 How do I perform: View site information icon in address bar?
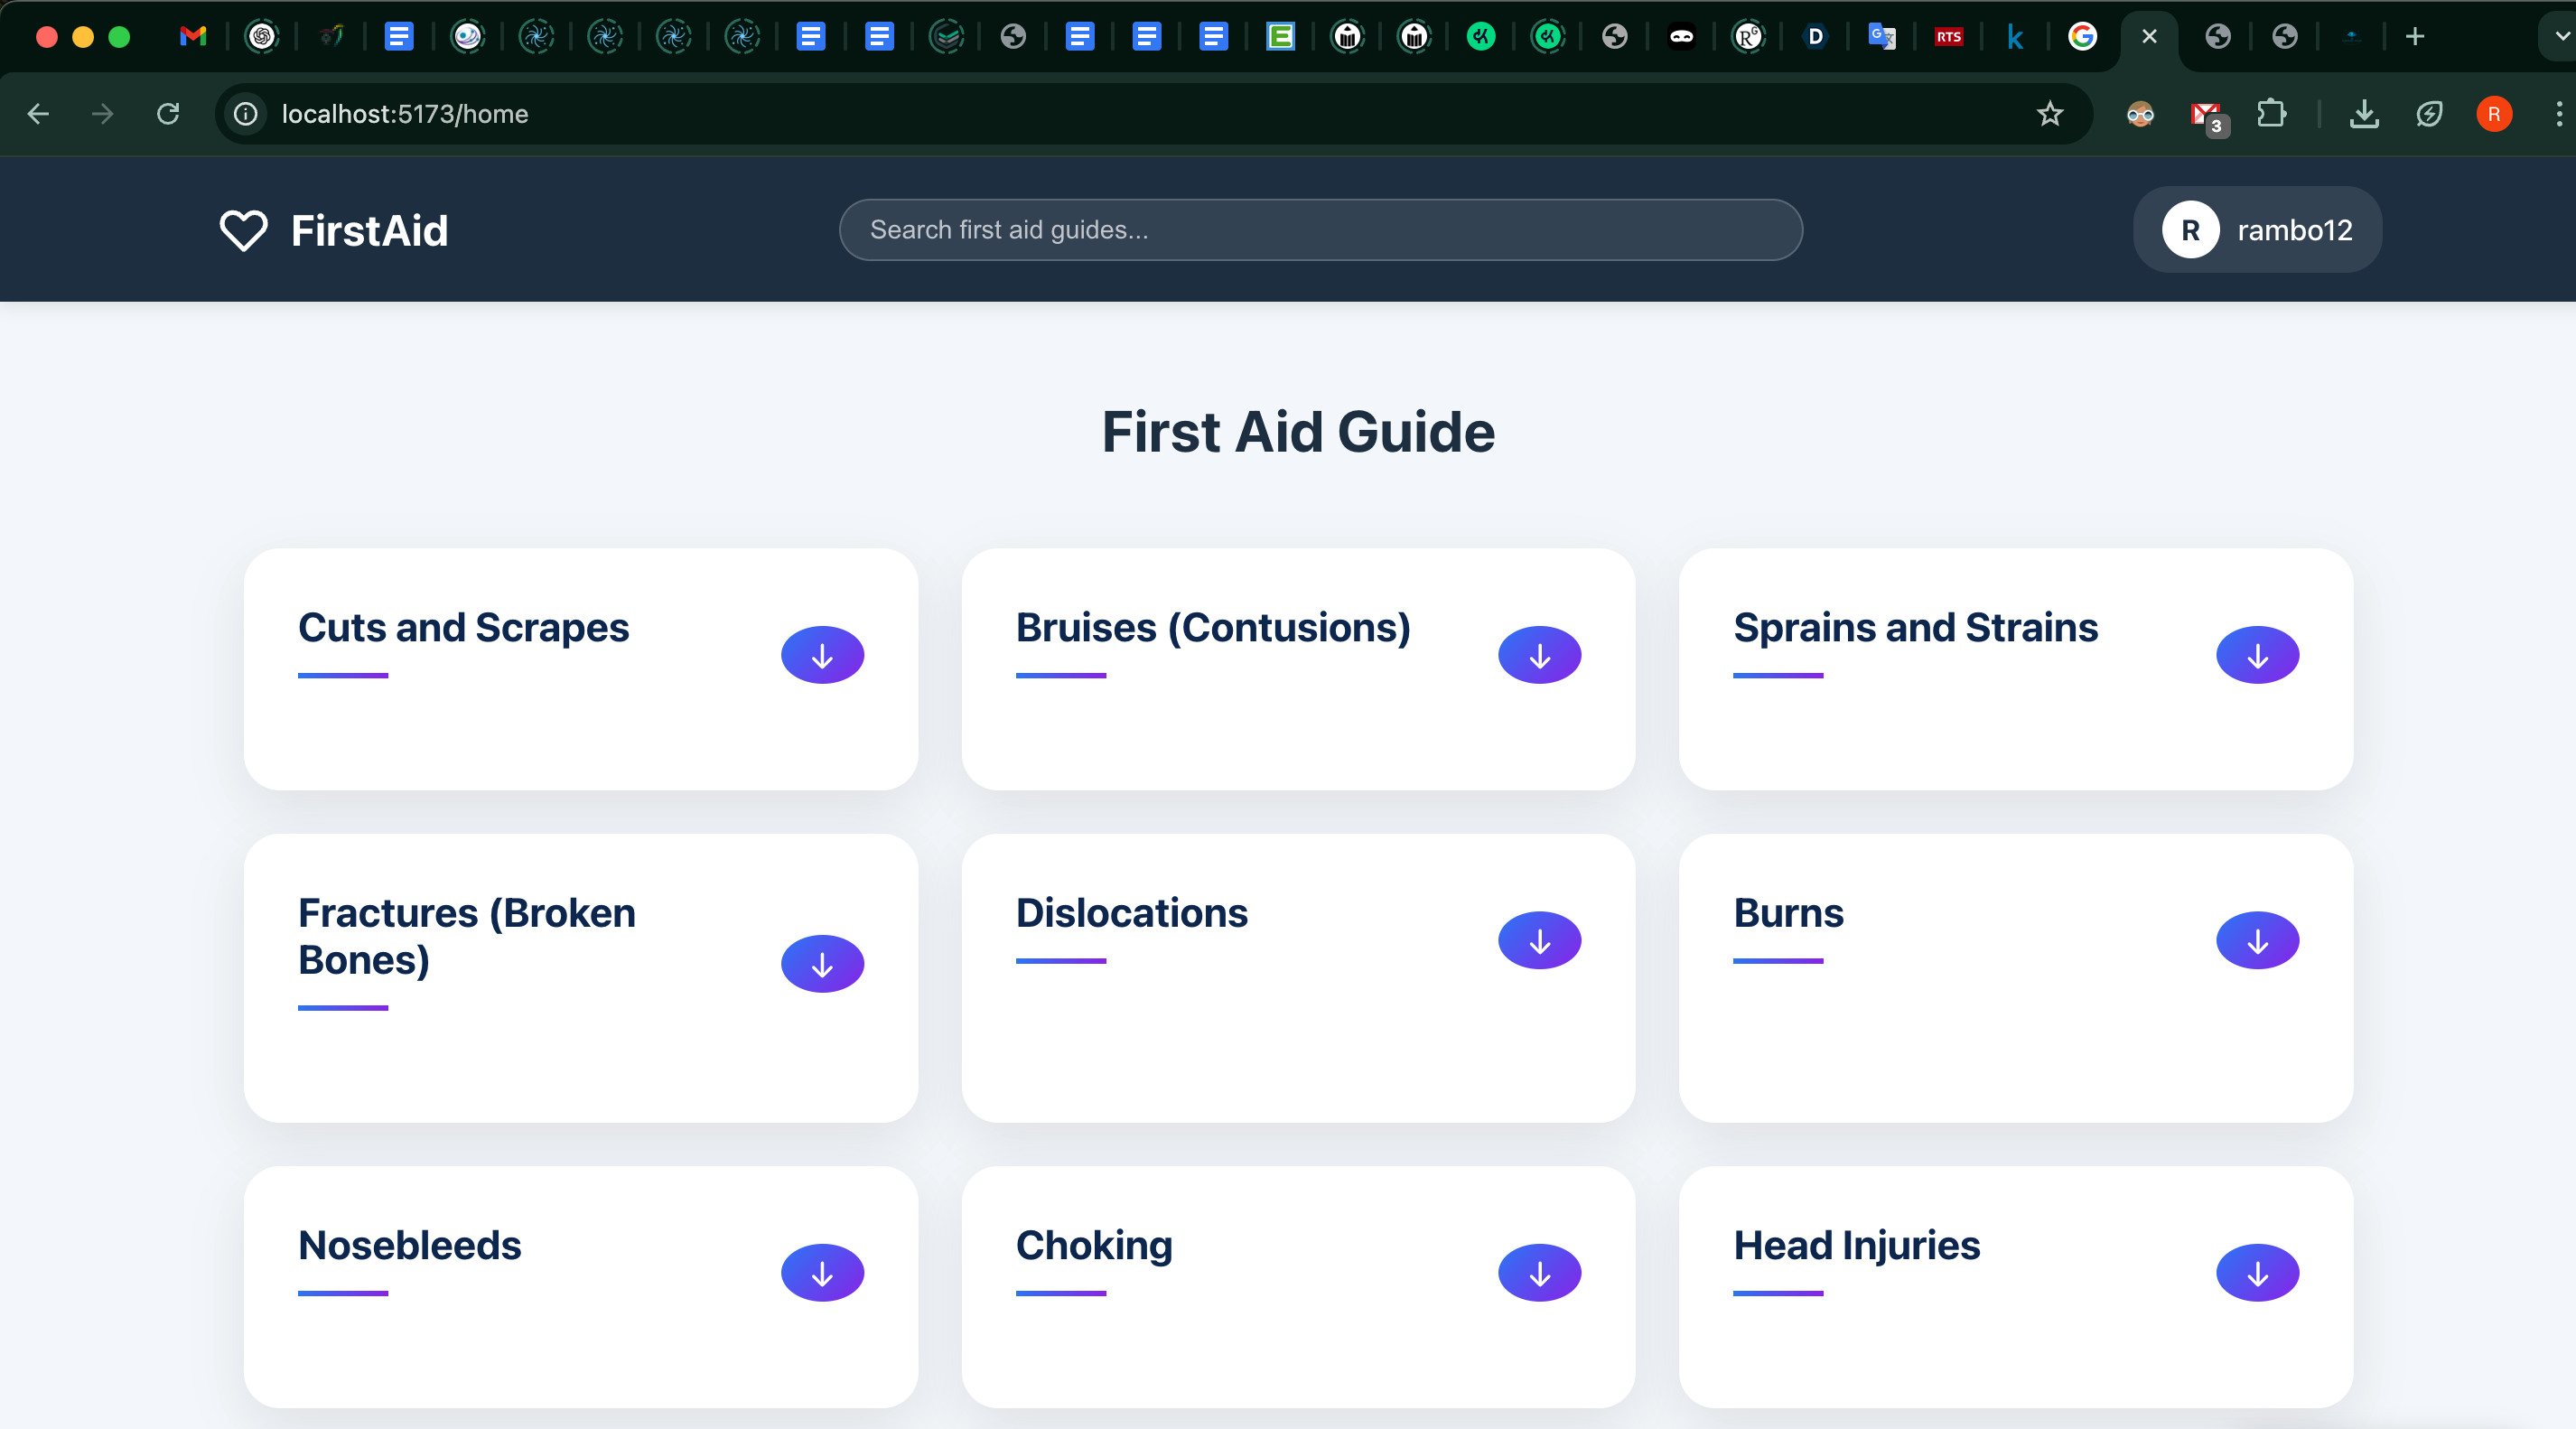coord(246,114)
